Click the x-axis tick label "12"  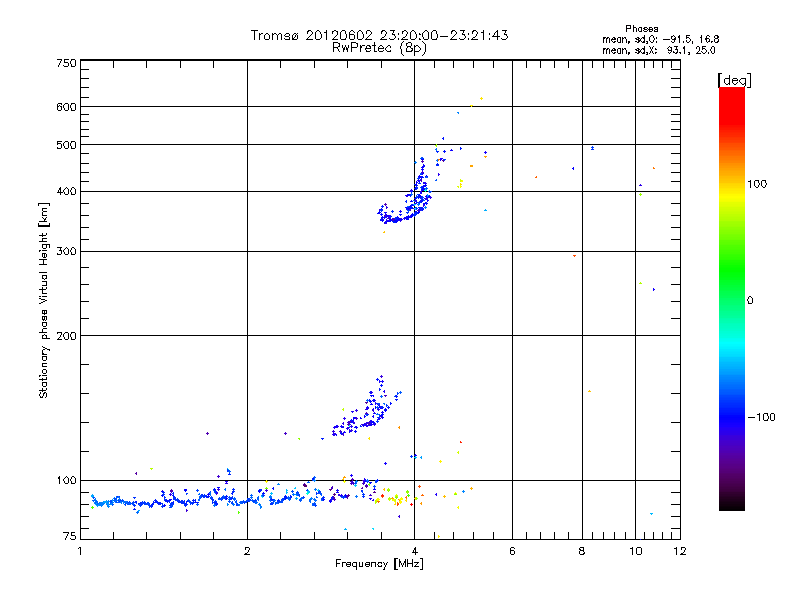coord(680,551)
